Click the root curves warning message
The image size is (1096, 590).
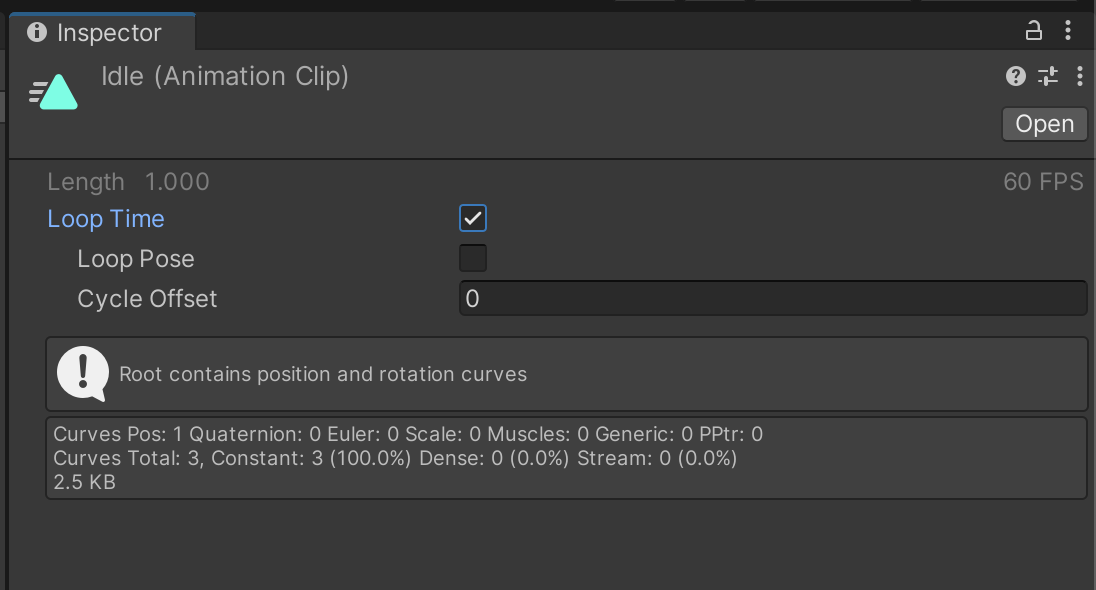[323, 375]
